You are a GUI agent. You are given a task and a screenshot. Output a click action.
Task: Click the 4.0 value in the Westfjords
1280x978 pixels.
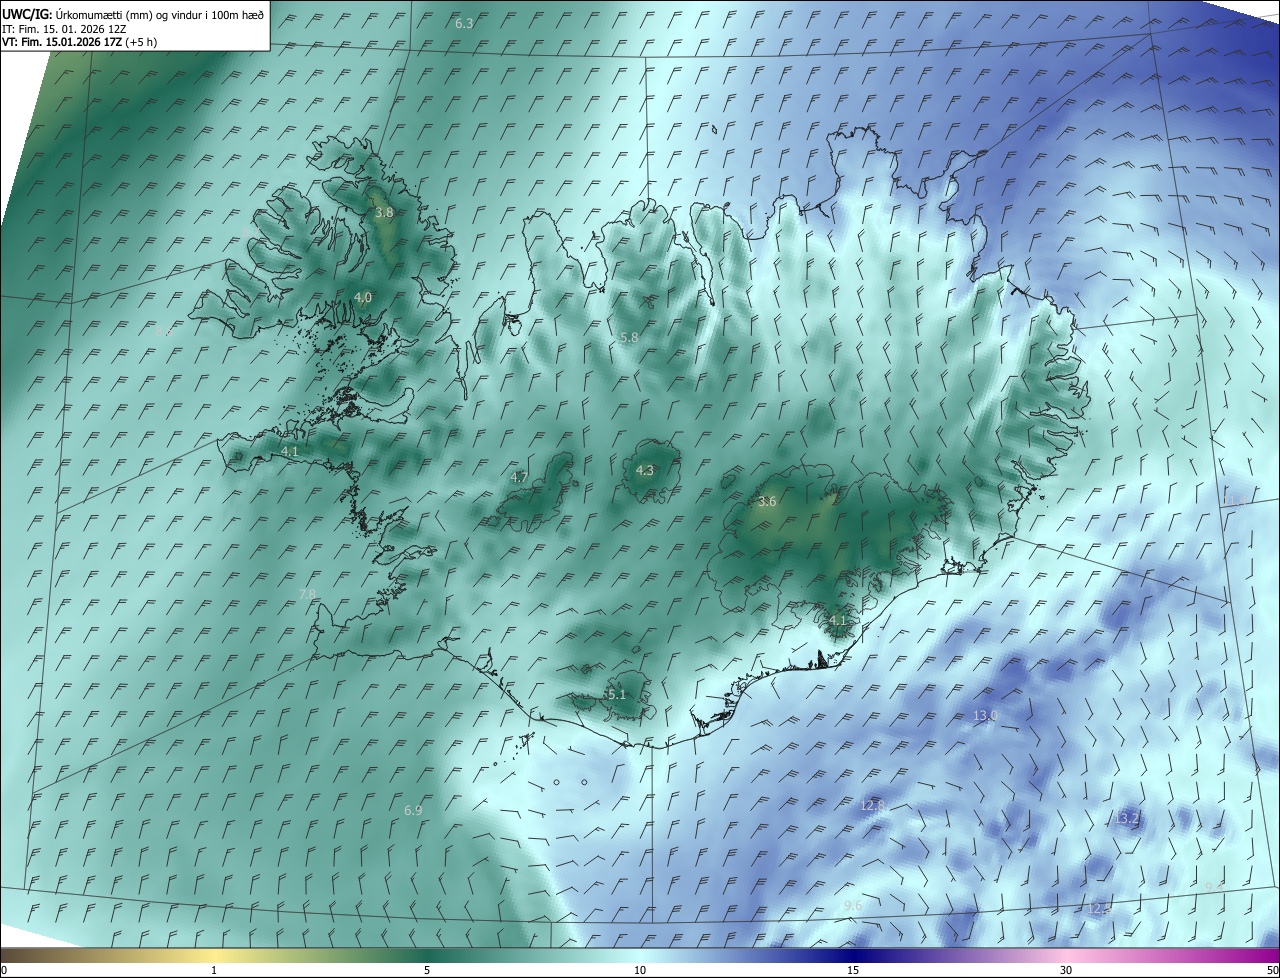tap(363, 297)
